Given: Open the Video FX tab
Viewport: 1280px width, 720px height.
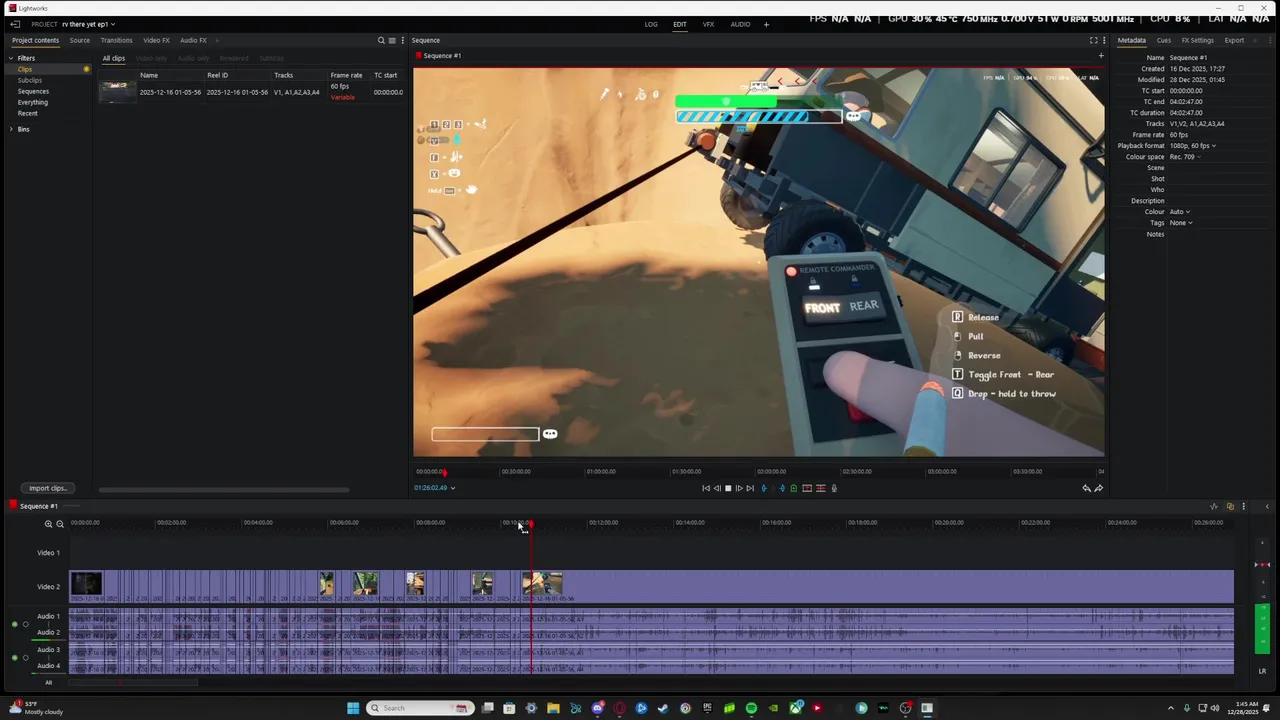Looking at the screenshot, I should [156, 41].
